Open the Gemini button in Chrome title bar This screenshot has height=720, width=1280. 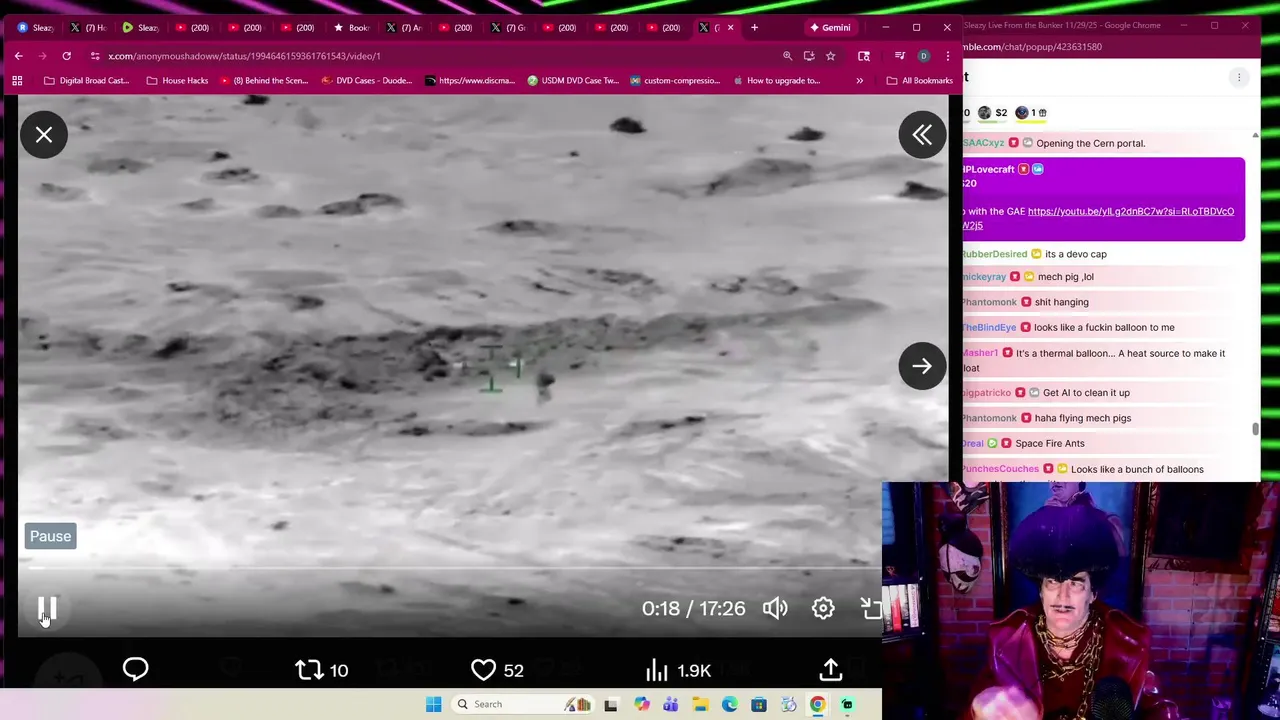tap(830, 27)
